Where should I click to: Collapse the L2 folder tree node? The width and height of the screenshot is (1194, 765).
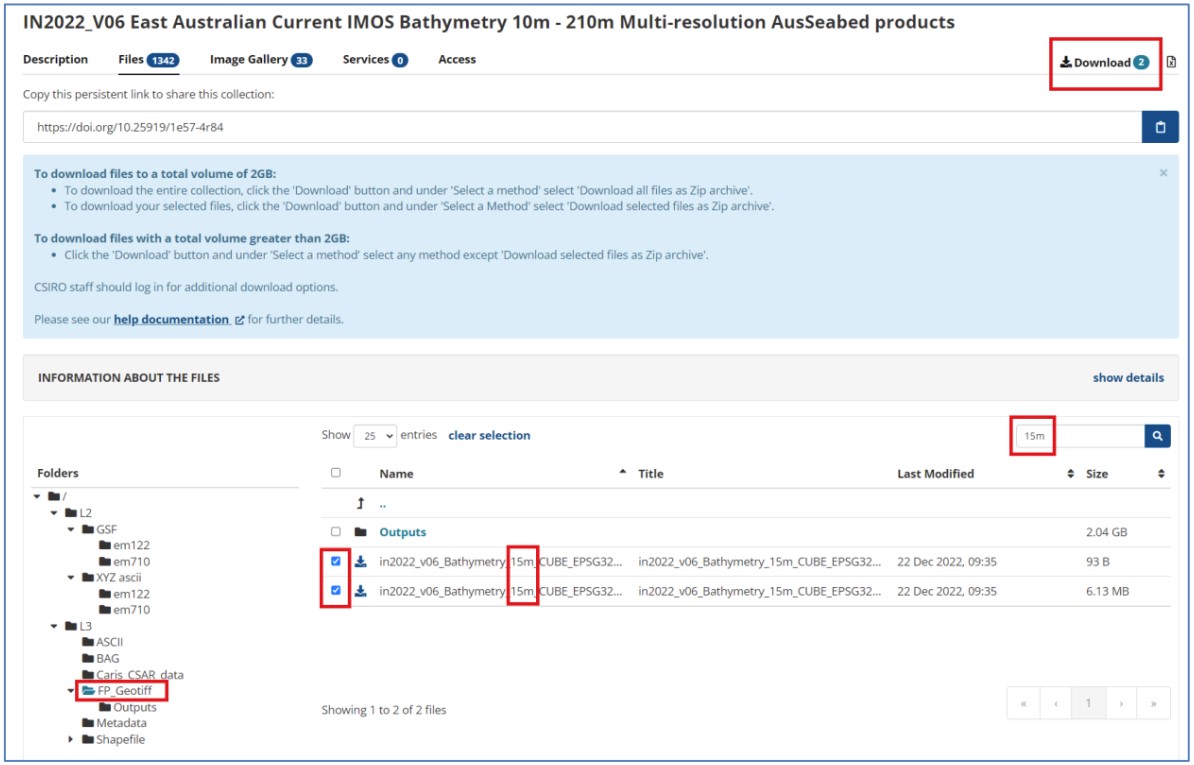click(54, 513)
